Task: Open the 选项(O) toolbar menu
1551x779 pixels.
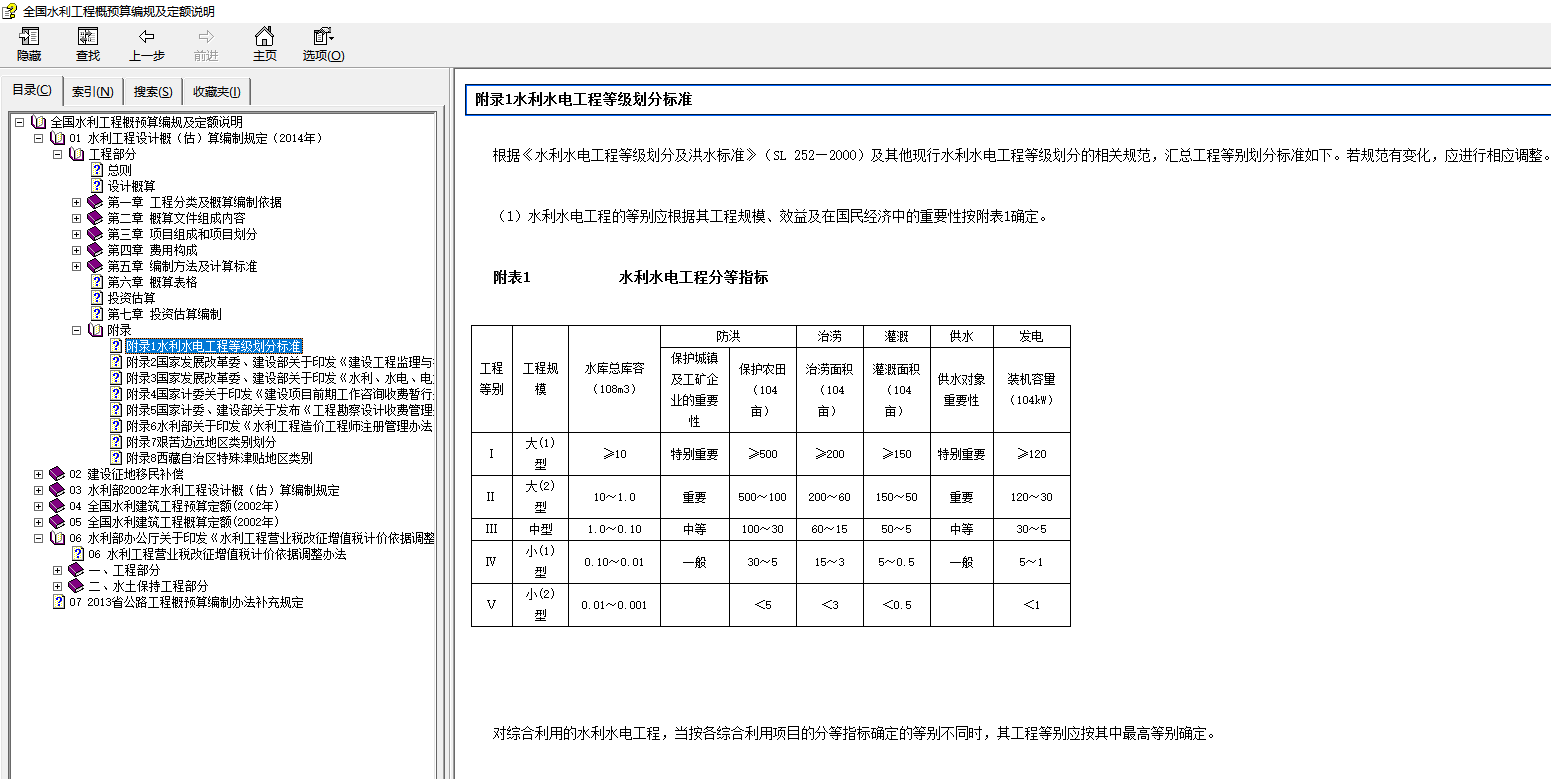Action: point(324,45)
